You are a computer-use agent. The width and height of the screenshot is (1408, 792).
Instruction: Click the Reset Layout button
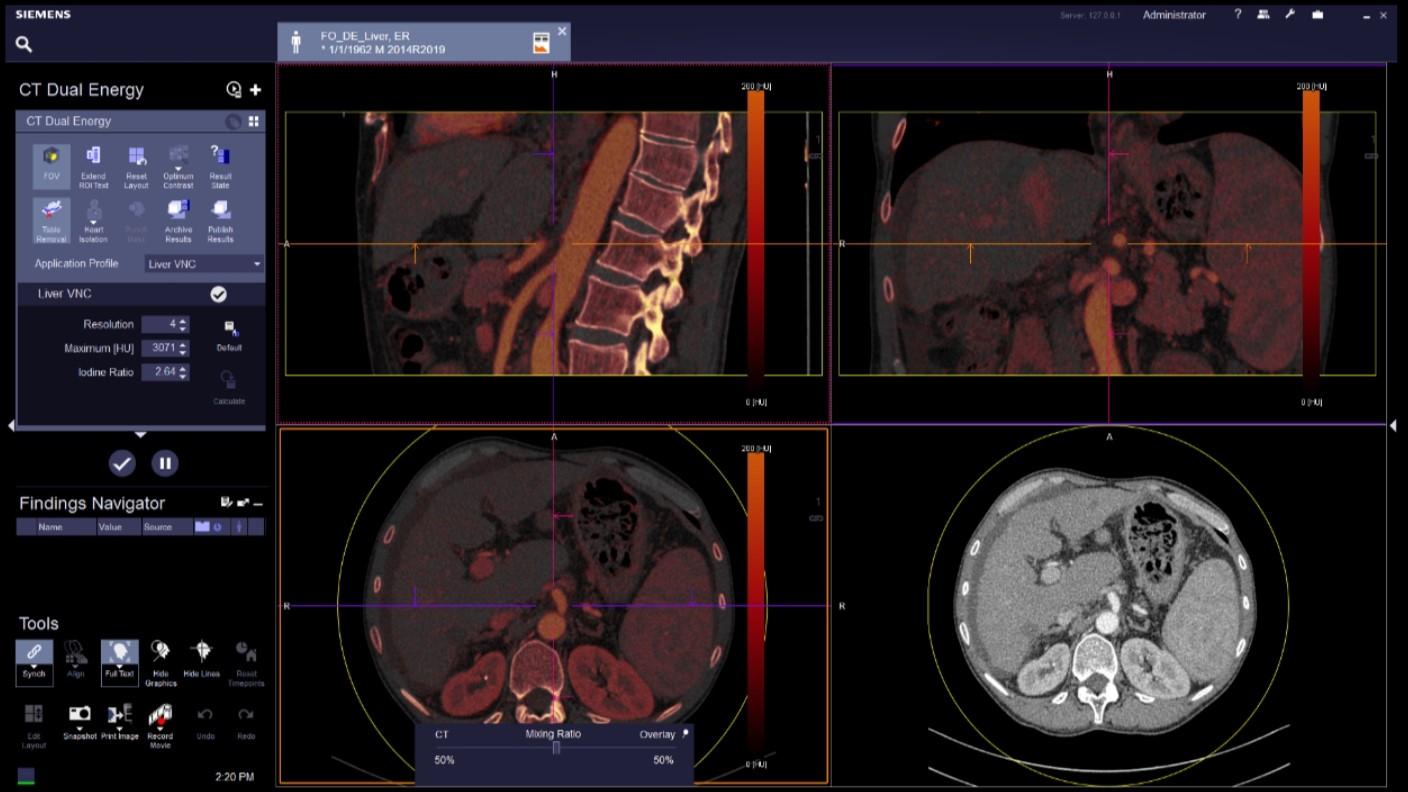click(135, 162)
